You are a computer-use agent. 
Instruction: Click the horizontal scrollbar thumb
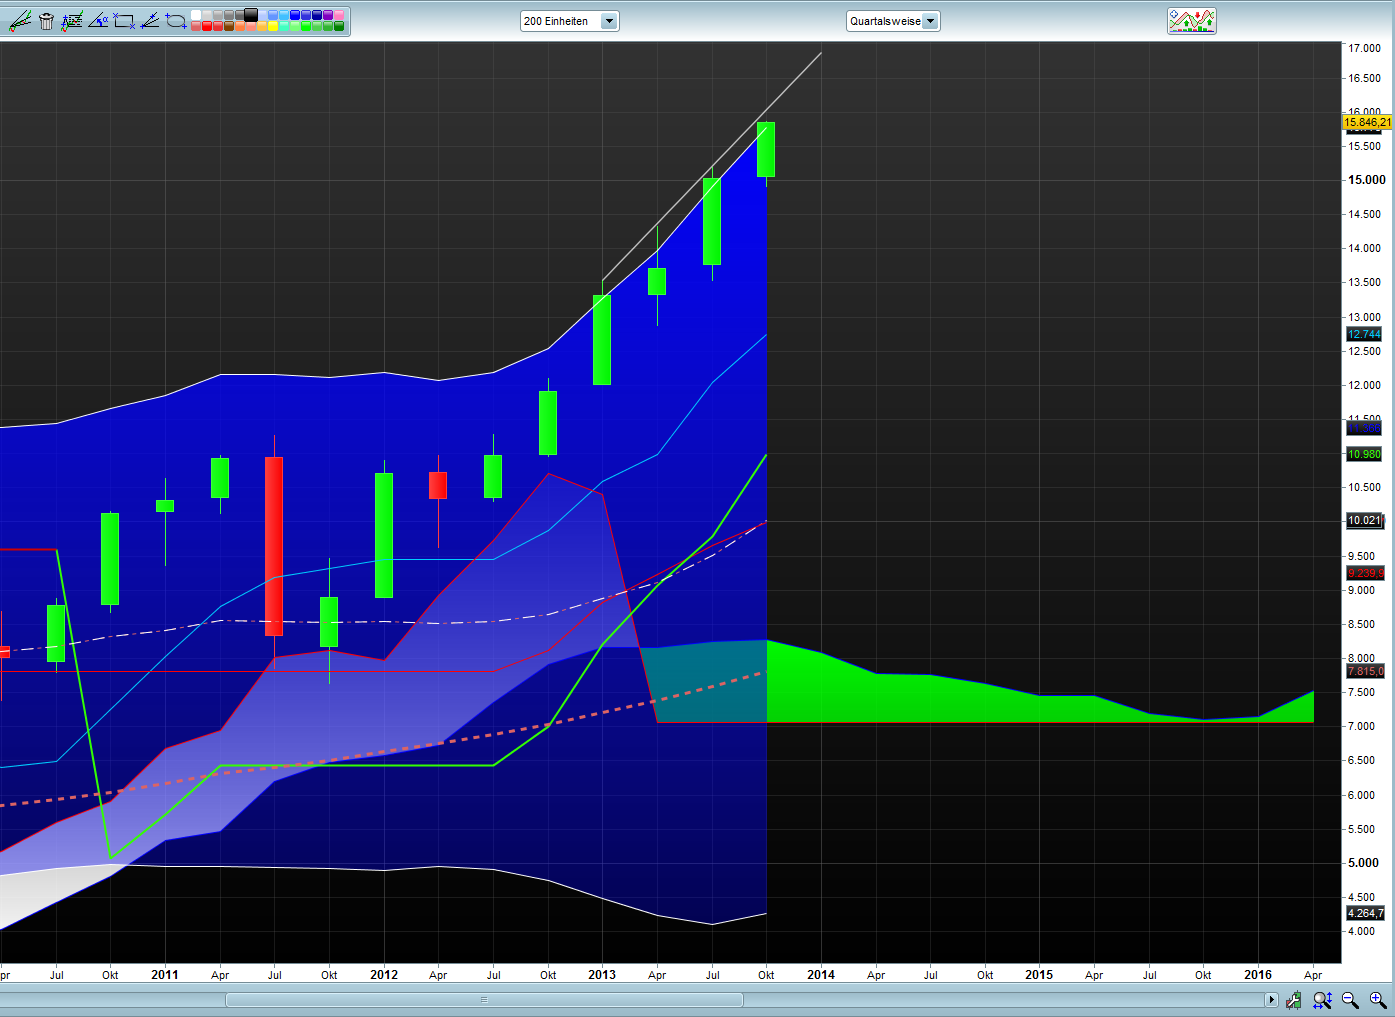pos(484,1000)
